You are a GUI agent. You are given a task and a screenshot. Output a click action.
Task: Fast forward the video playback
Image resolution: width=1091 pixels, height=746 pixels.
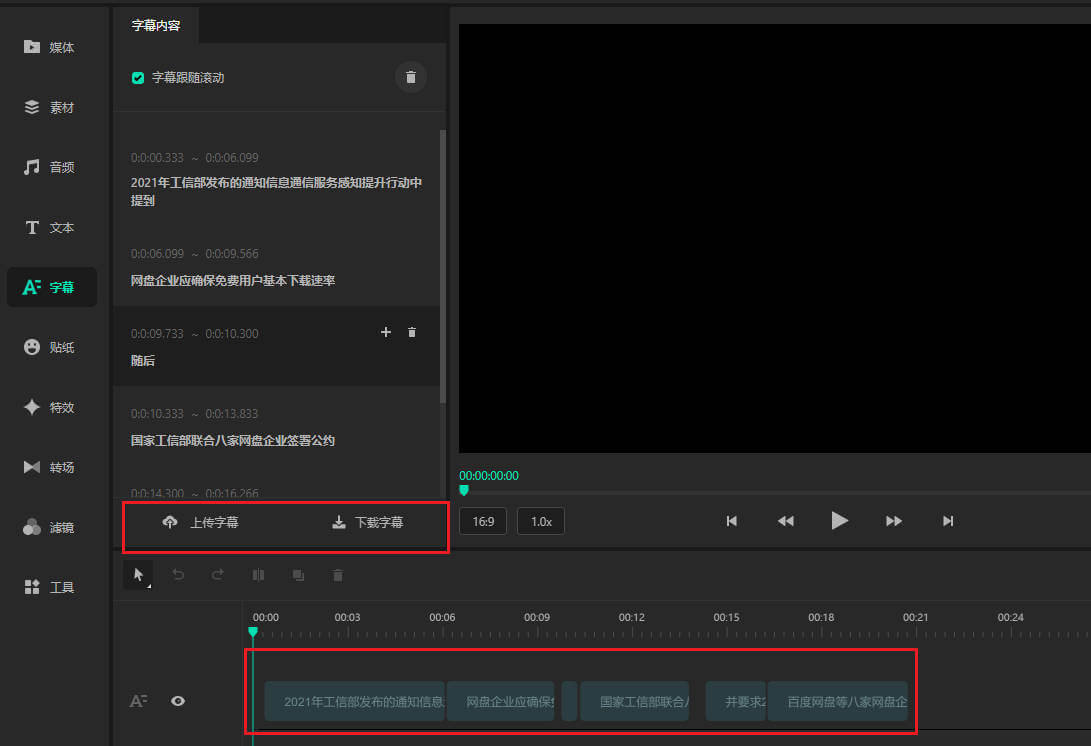893,521
